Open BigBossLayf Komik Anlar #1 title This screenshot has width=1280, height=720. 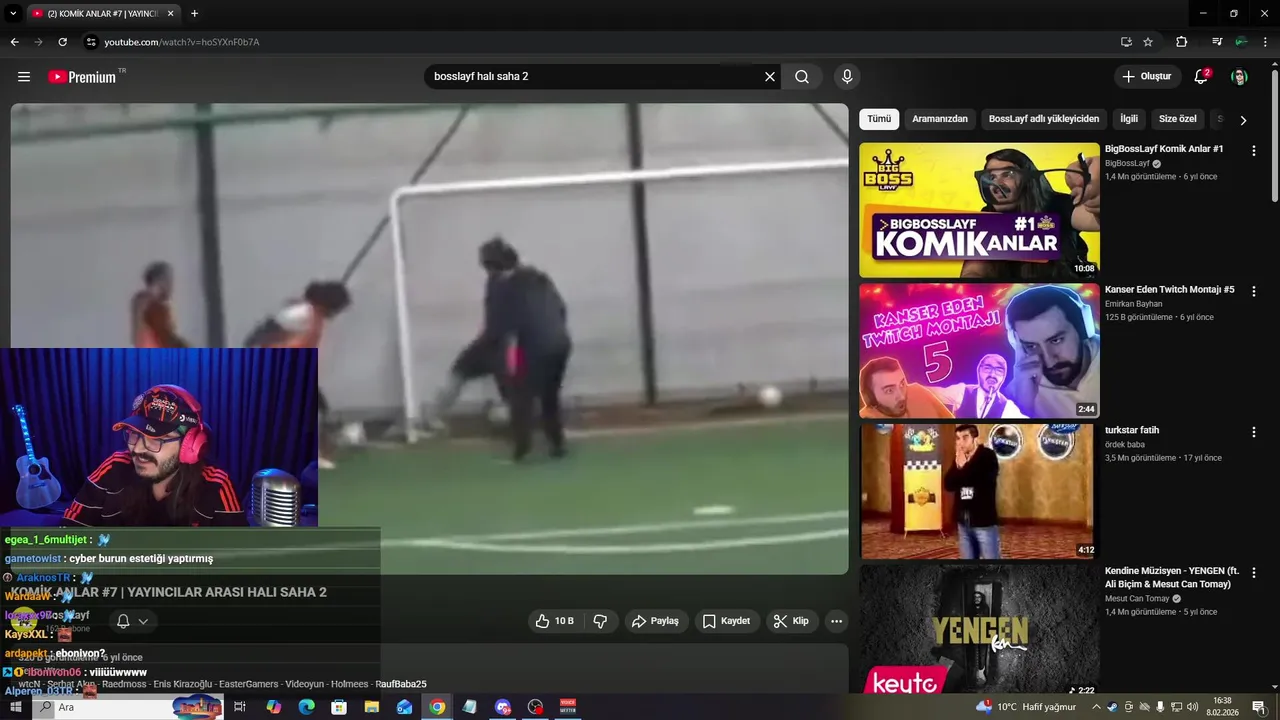(1164, 149)
